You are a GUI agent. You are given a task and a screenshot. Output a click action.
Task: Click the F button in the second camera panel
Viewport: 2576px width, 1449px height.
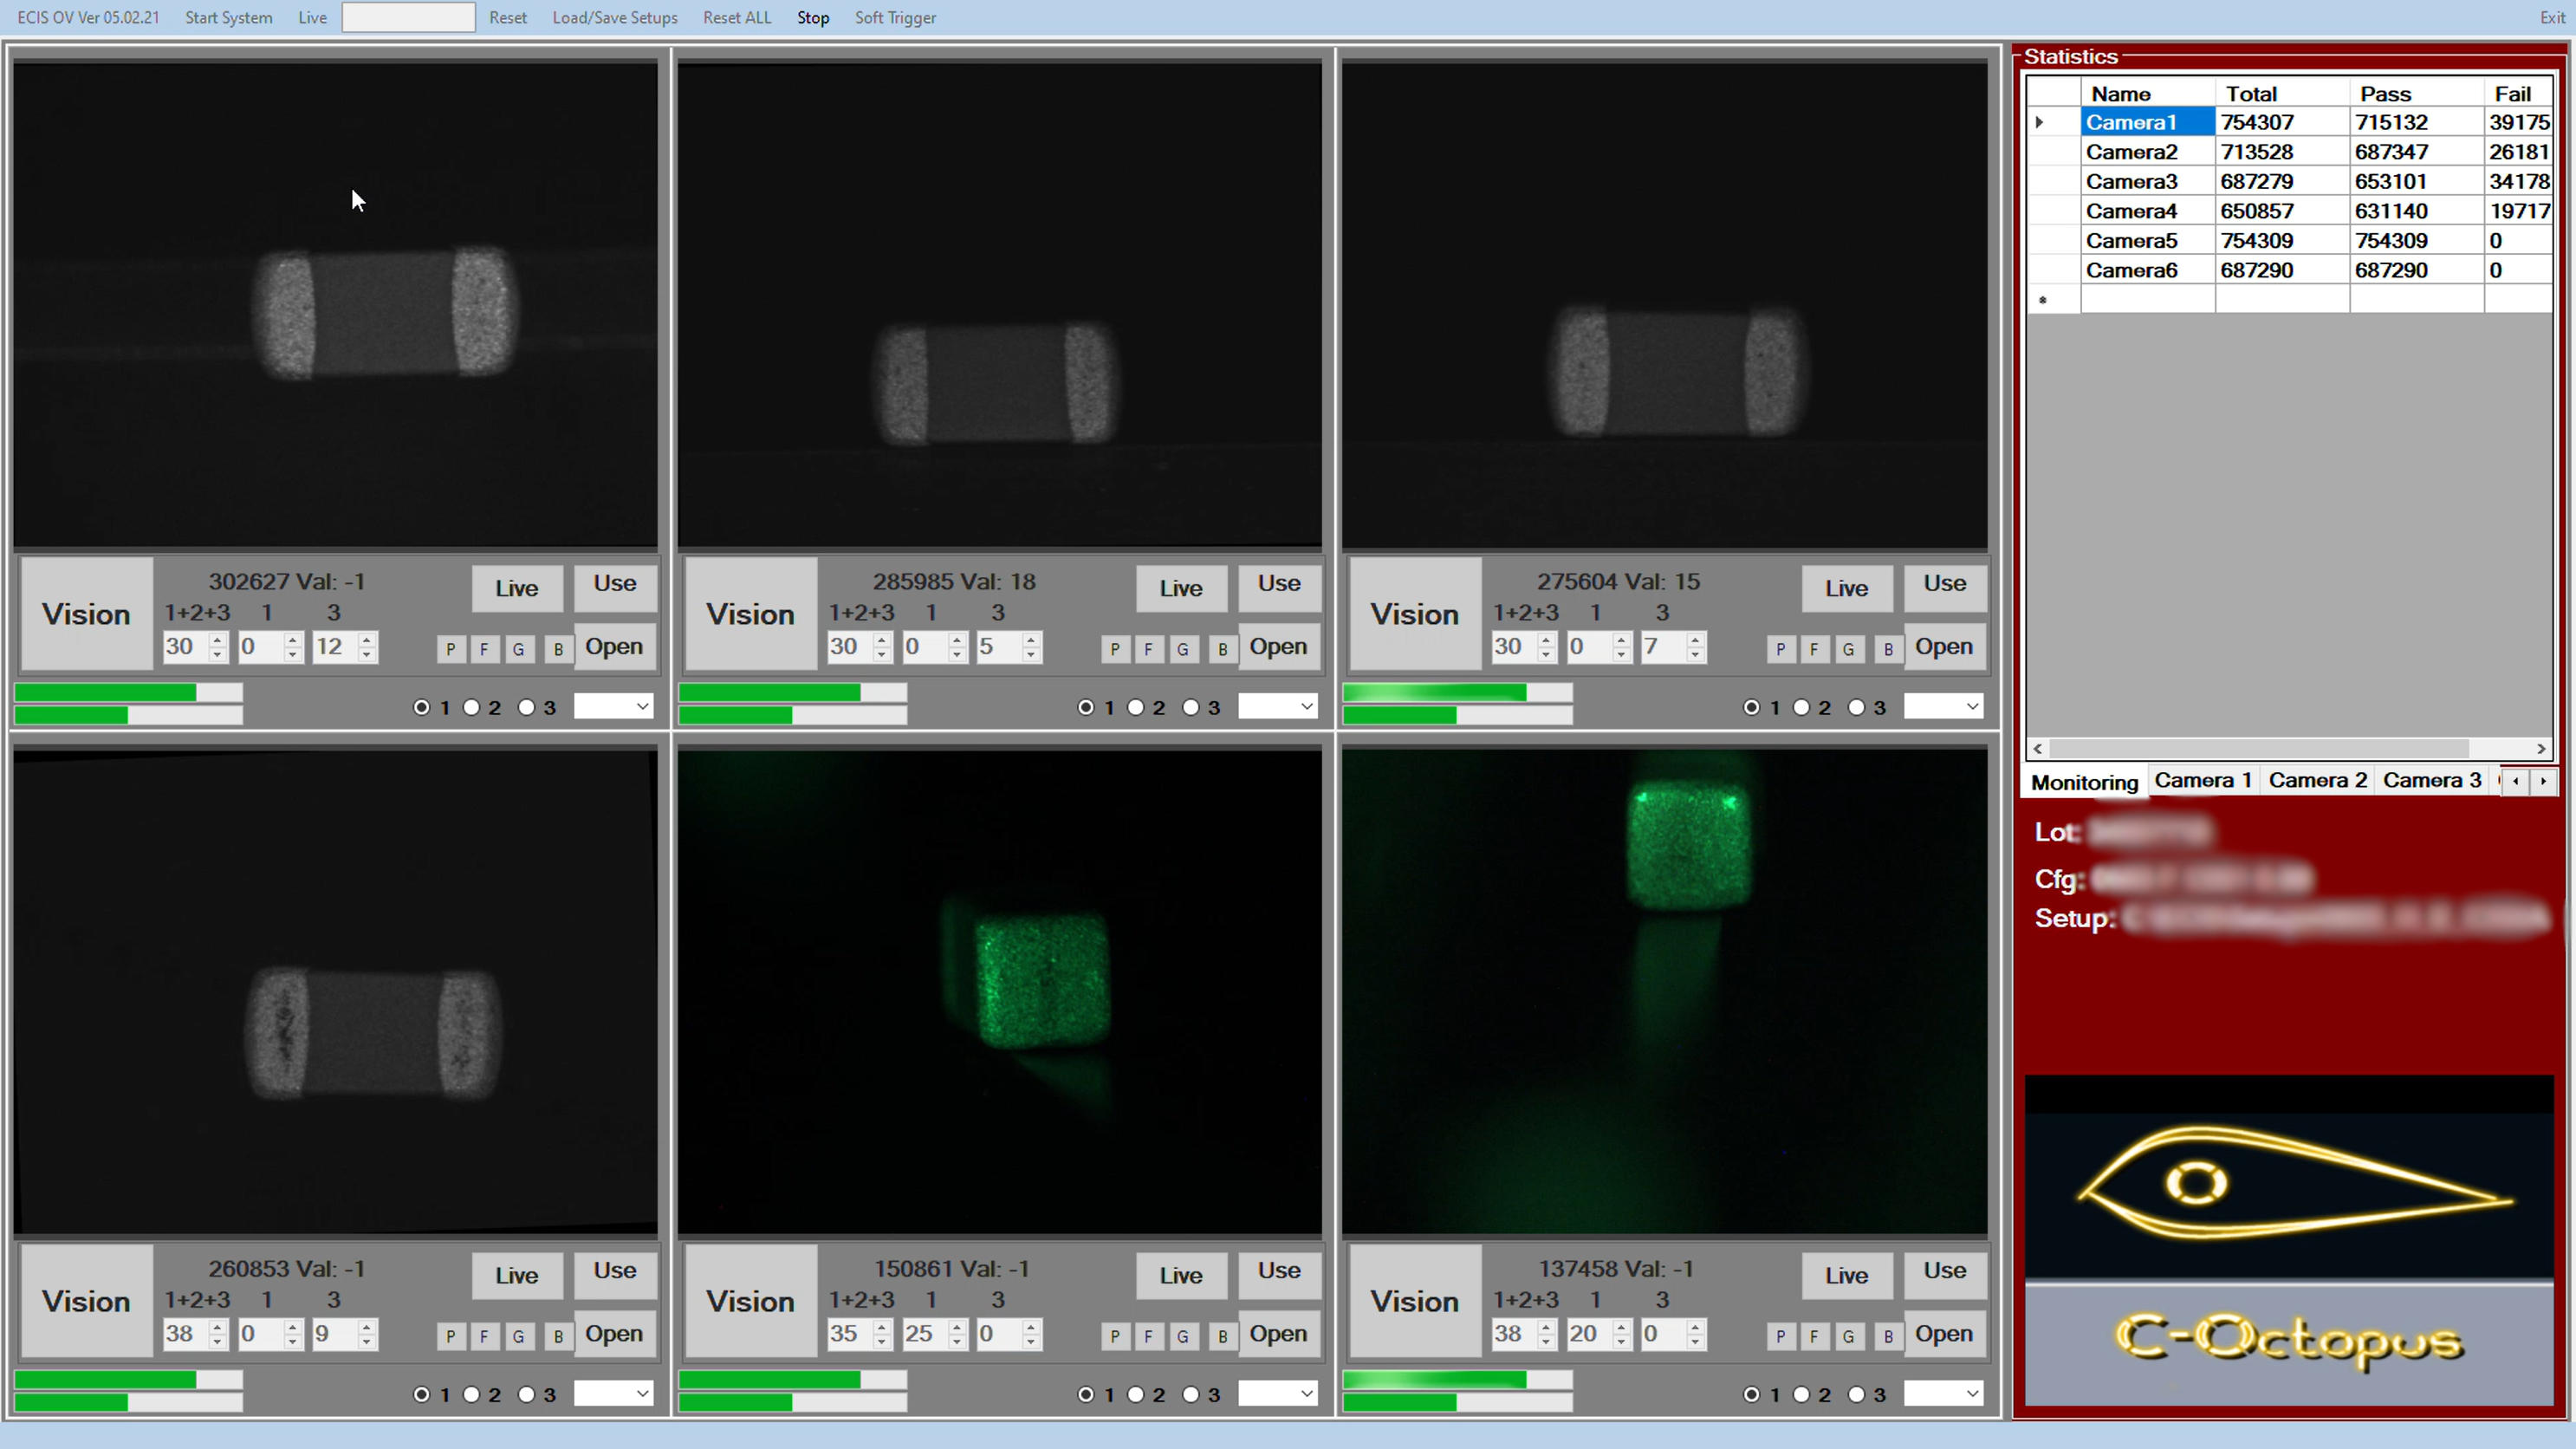(x=1148, y=649)
